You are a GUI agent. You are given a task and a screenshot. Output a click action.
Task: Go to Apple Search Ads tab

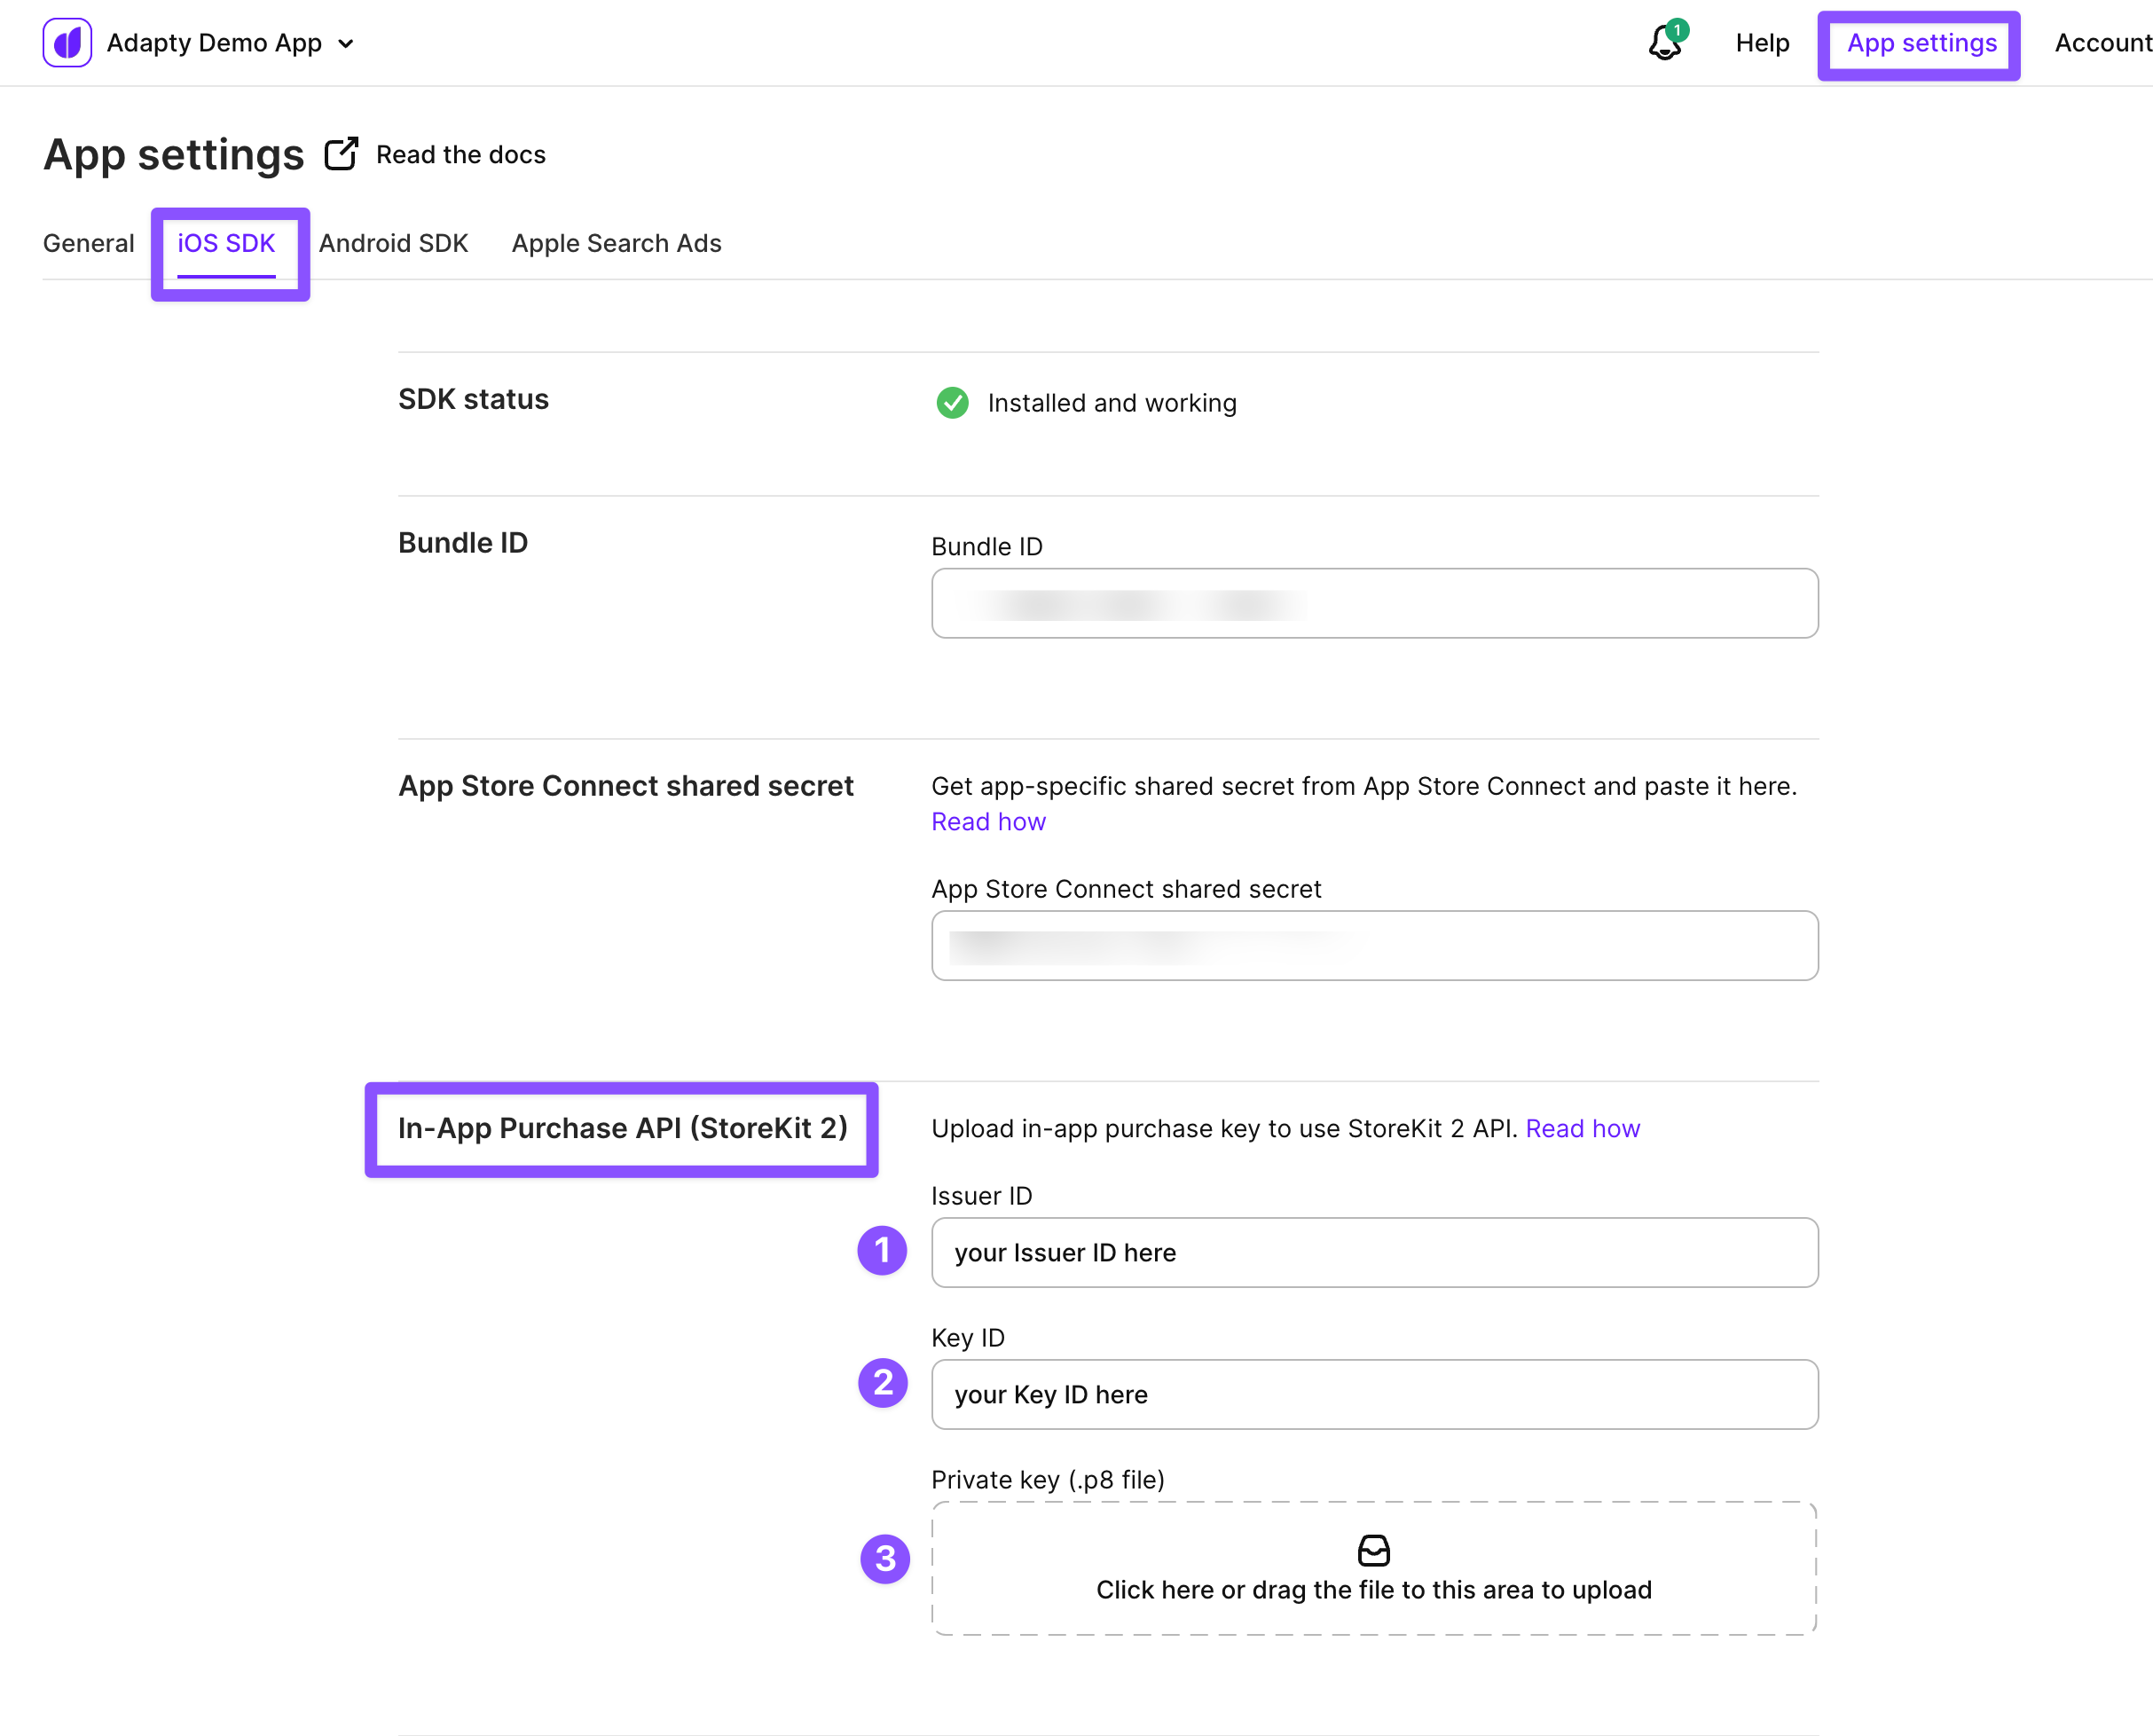[616, 243]
